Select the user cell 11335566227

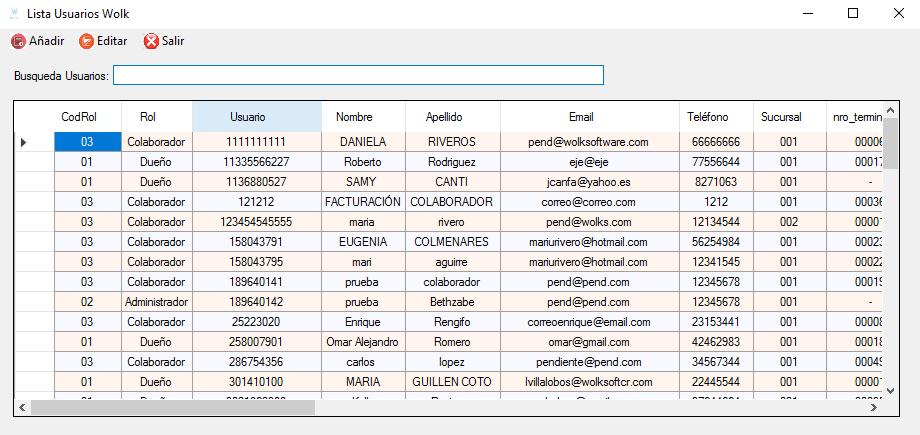257,162
